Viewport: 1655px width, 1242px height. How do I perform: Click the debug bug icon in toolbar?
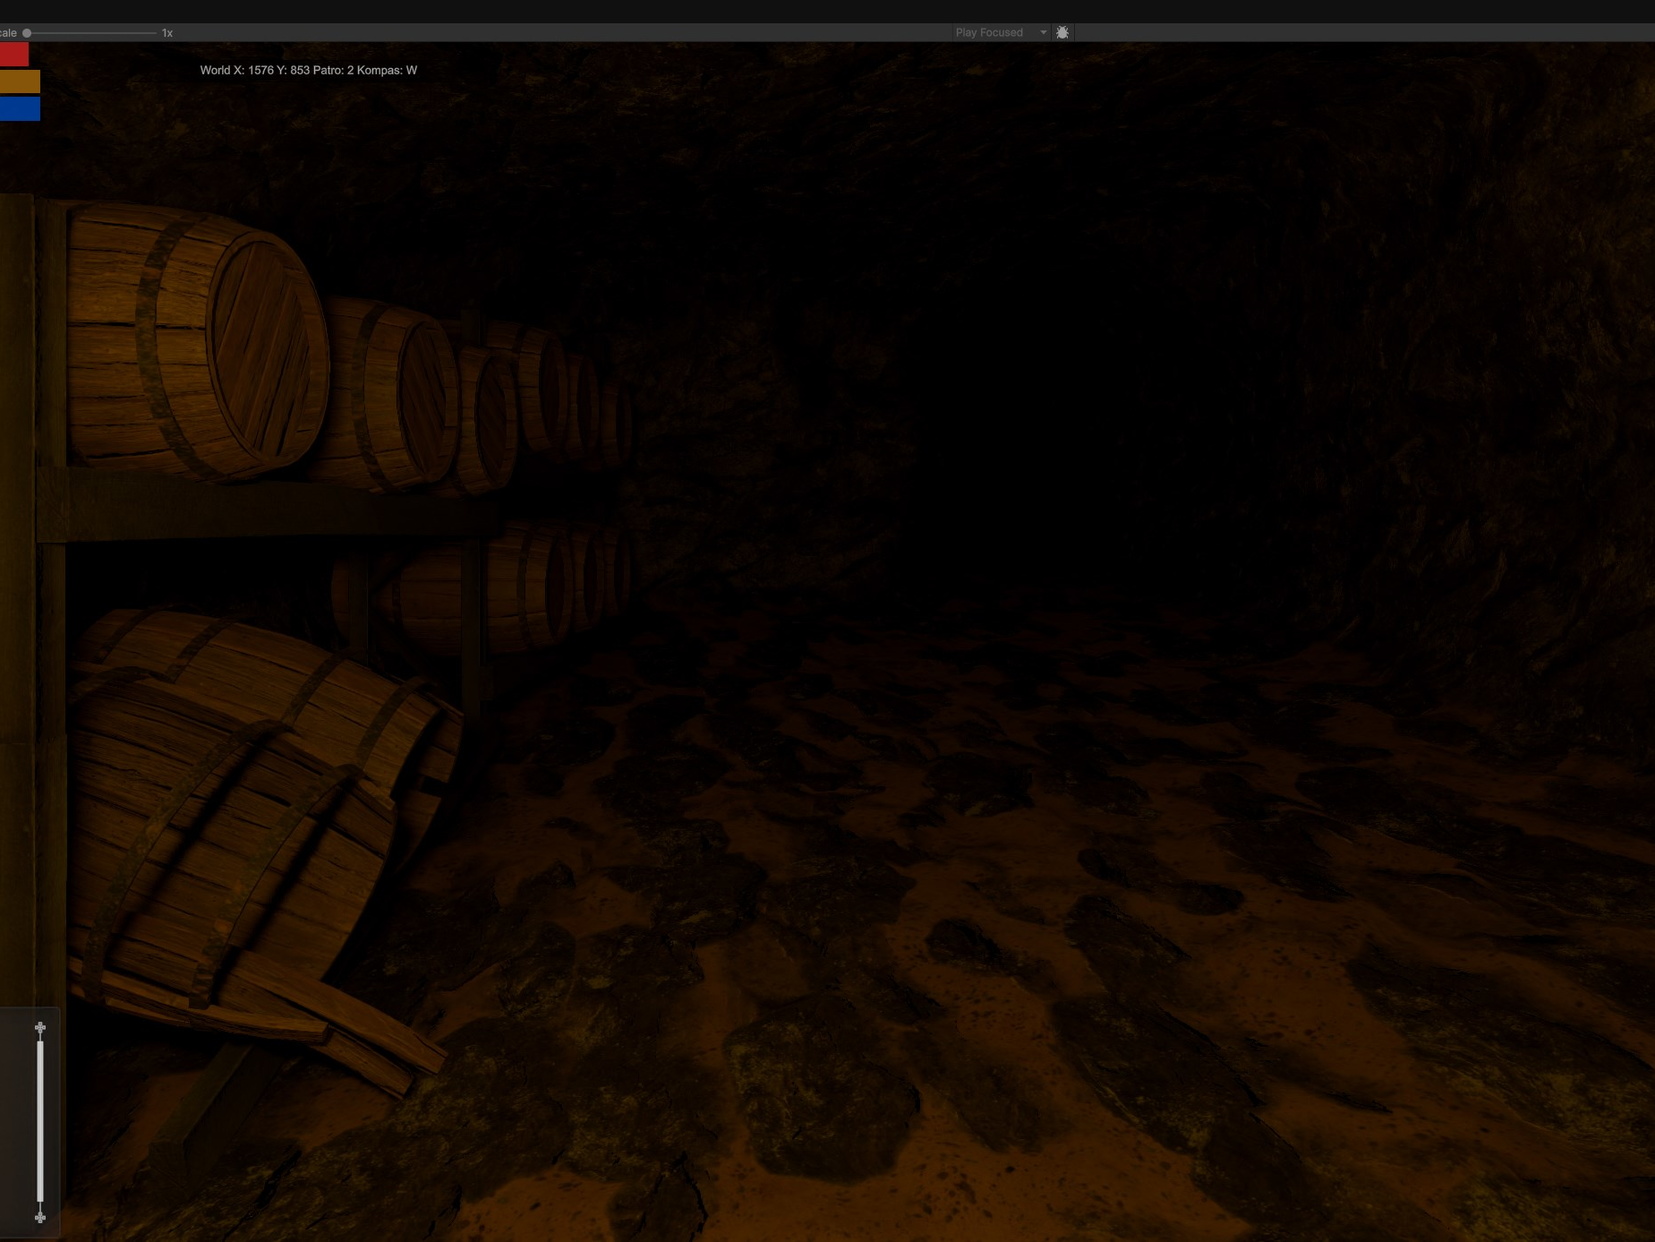(1062, 32)
